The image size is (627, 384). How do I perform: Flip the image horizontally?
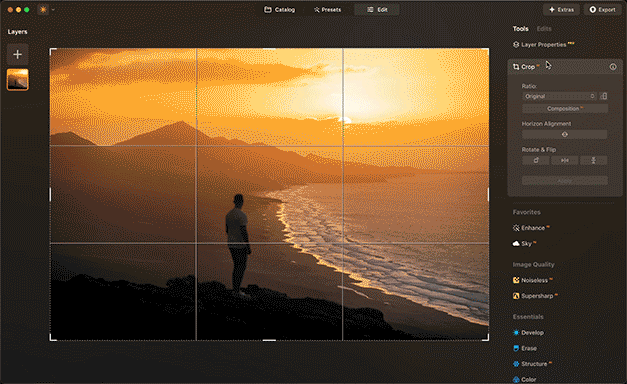point(565,160)
